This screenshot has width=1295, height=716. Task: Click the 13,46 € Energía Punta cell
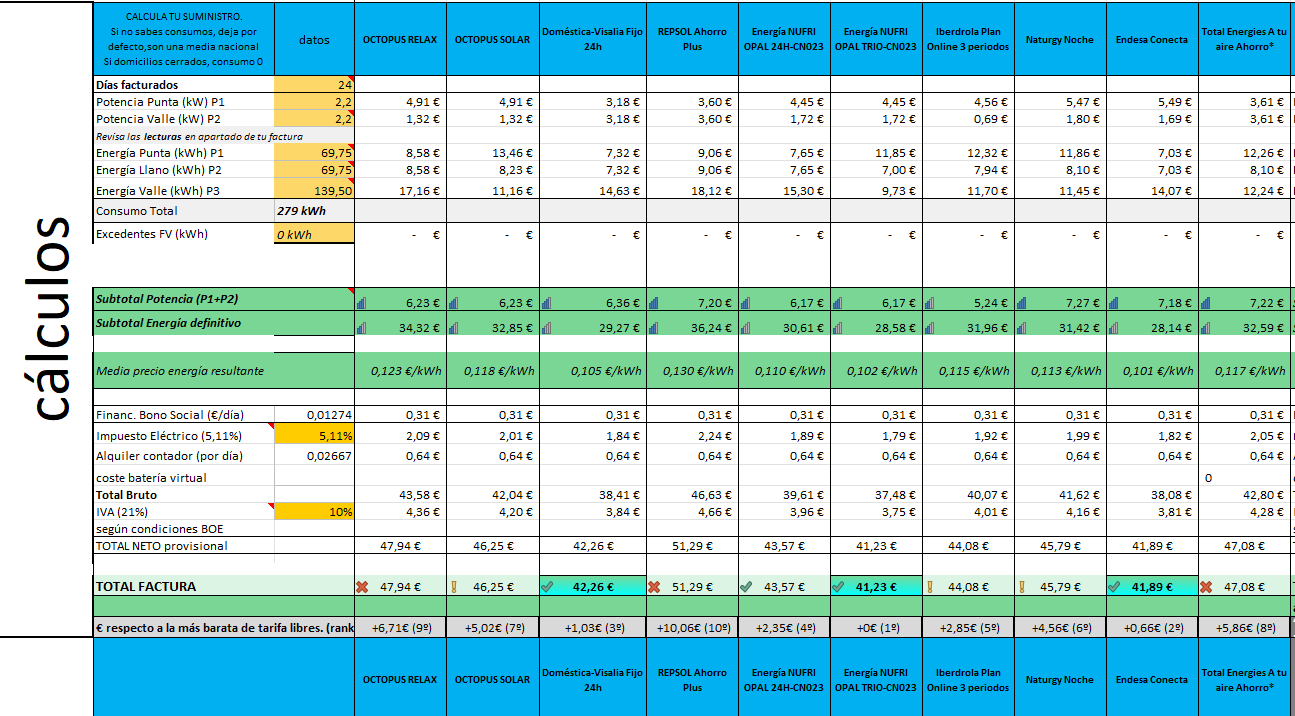(492, 153)
